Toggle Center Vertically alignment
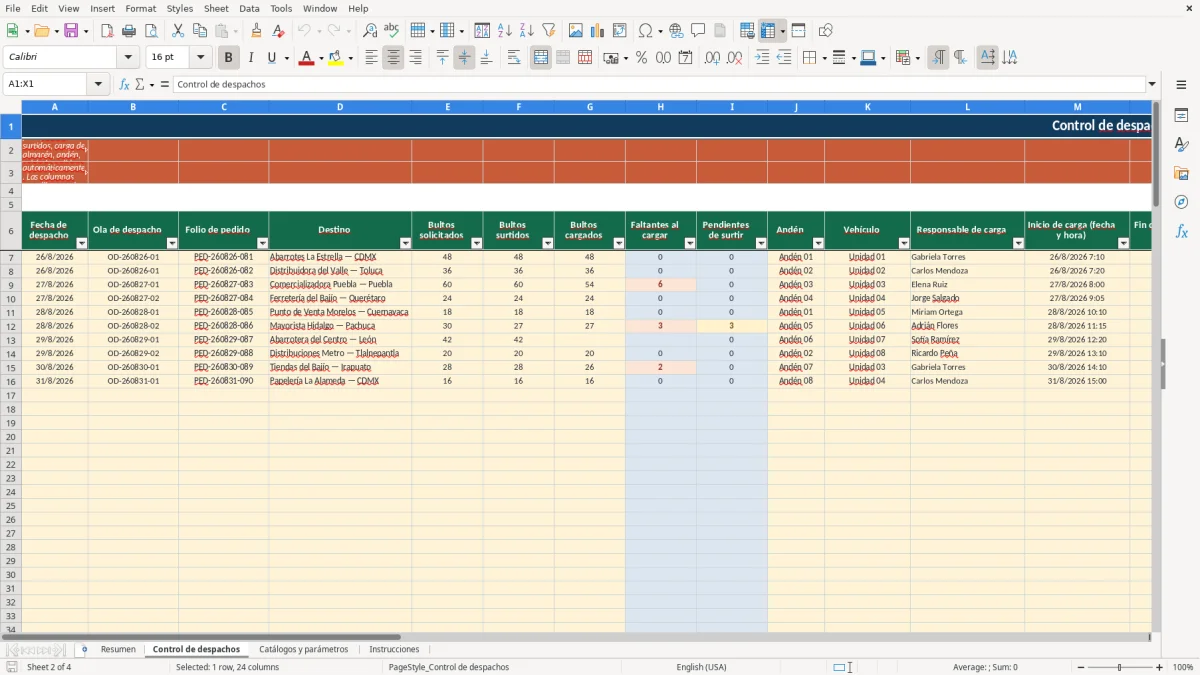This screenshot has height=675, width=1200. tap(465, 58)
